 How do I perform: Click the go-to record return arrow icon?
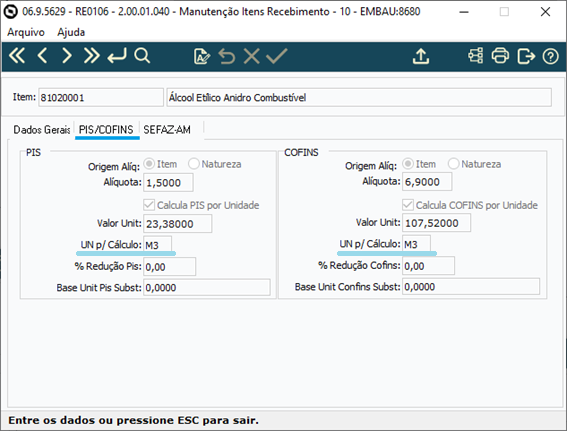point(117,56)
